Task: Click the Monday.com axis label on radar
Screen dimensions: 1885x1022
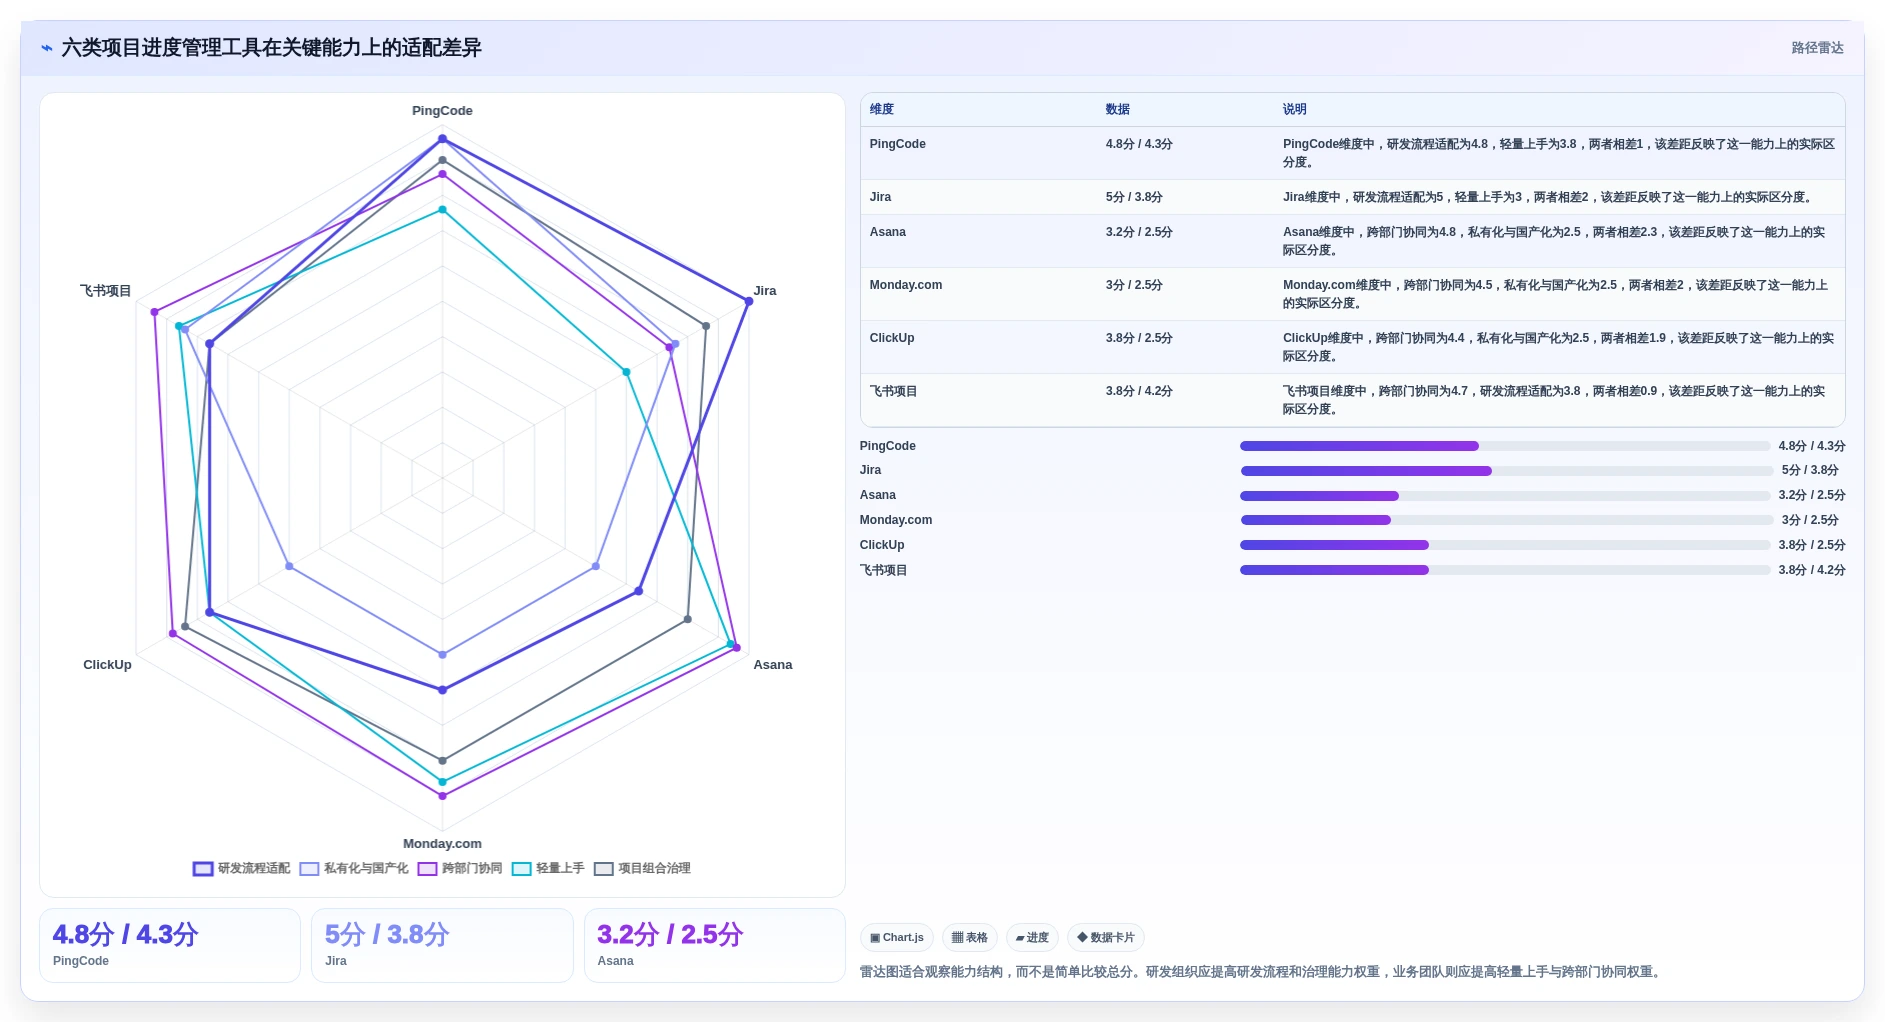Action: coord(442,844)
